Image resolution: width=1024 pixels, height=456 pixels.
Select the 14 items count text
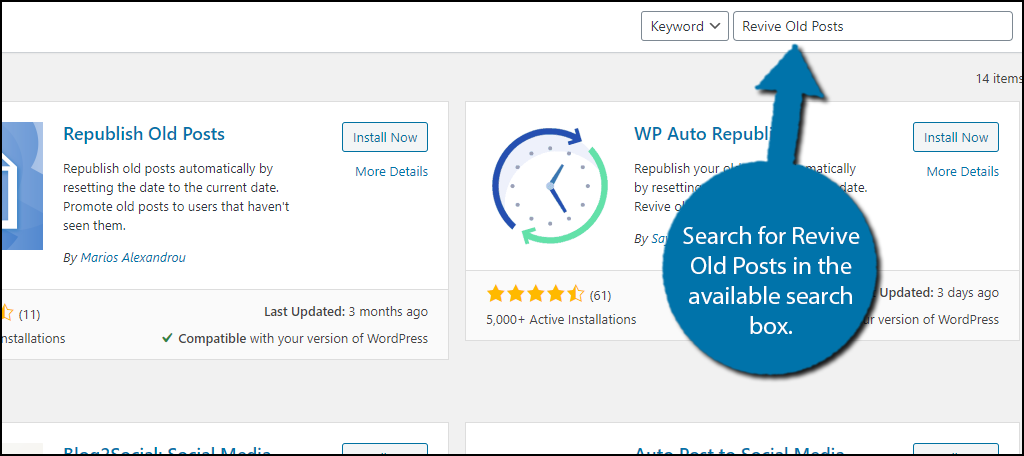(999, 78)
